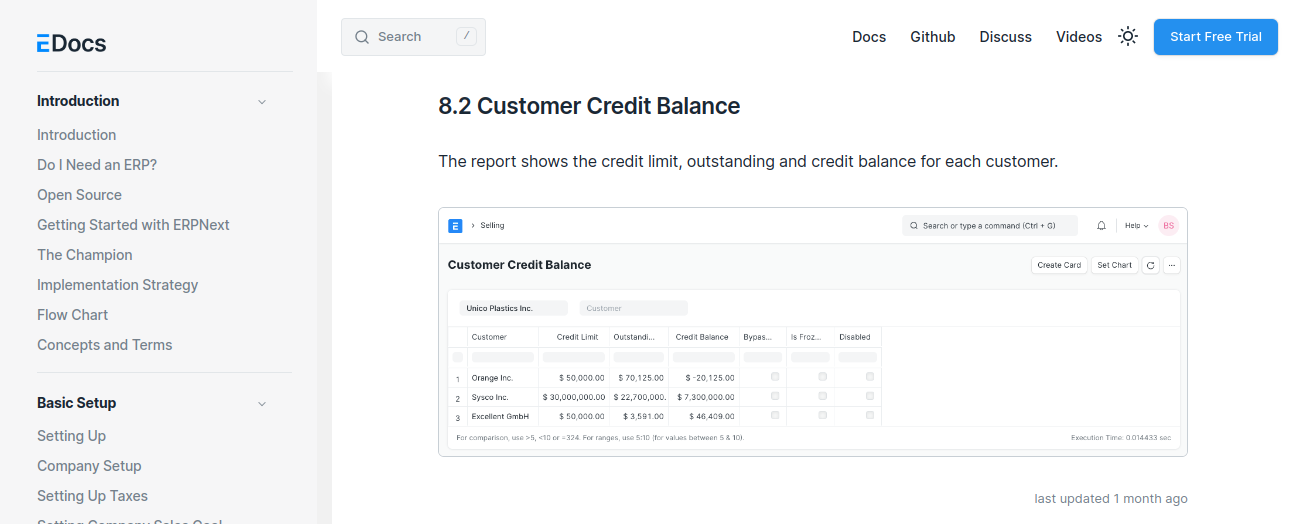Open the Docs nav link

[x=869, y=37]
